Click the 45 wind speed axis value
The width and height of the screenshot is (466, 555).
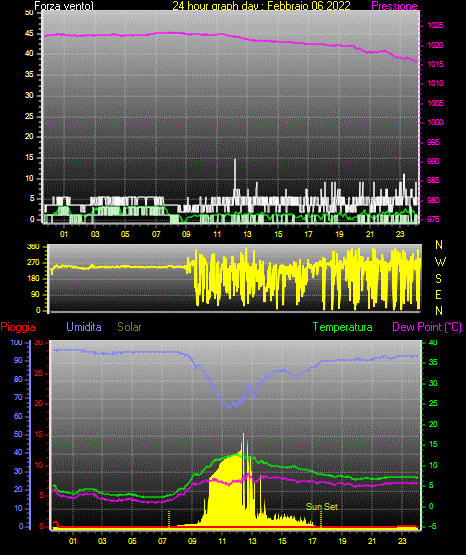click(29, 34)
